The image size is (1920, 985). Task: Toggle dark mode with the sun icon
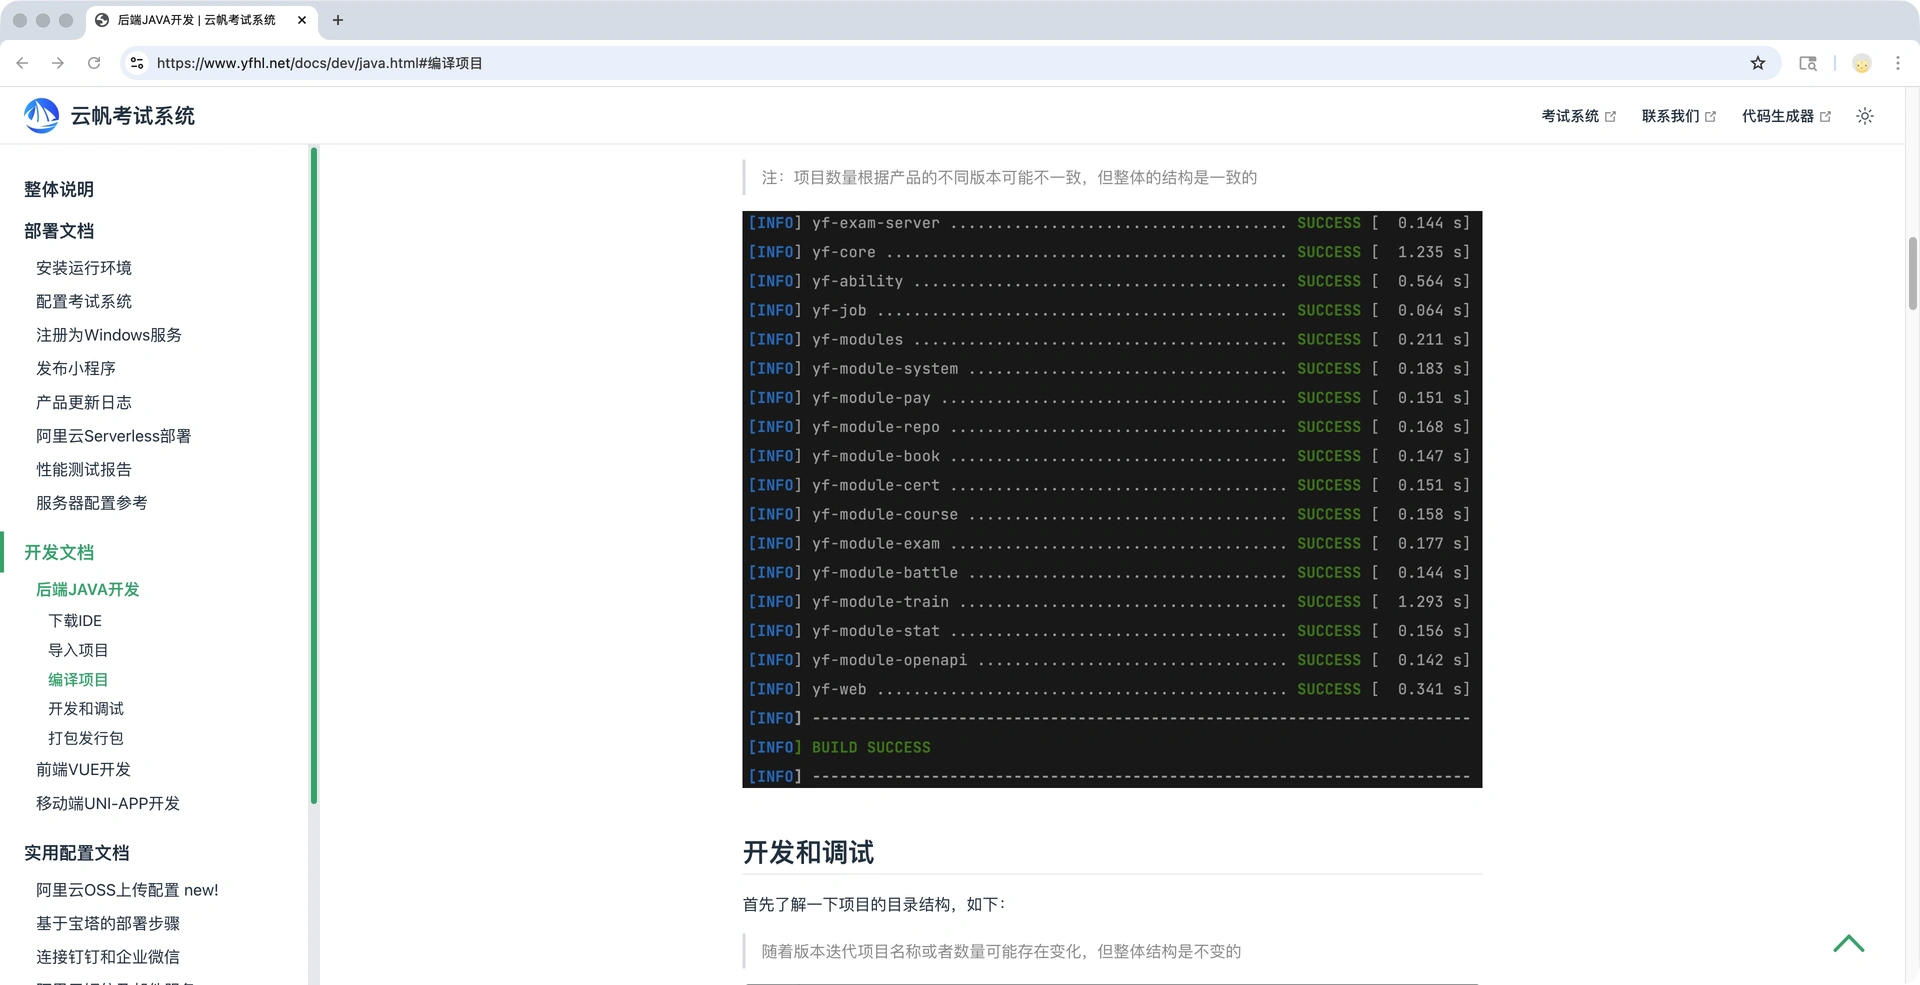(x=1865, y=116)
